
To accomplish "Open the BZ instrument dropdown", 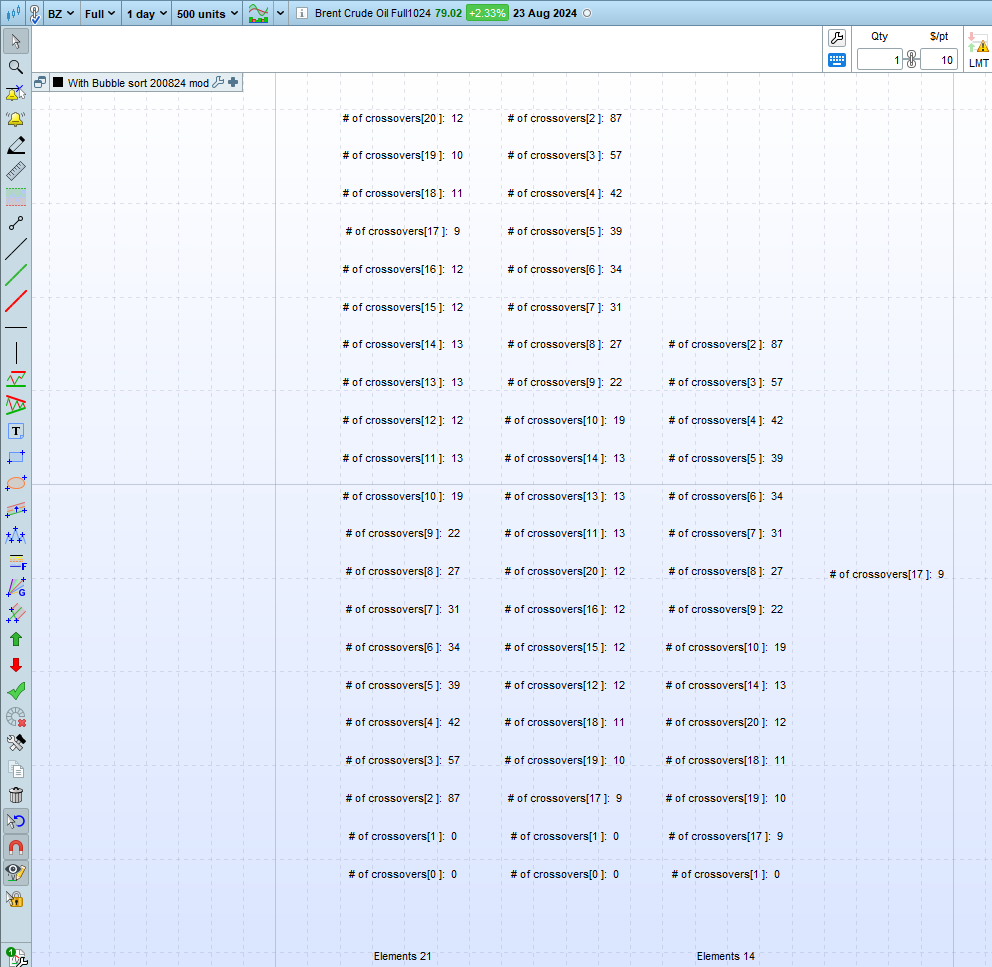I will coord(61,13).
